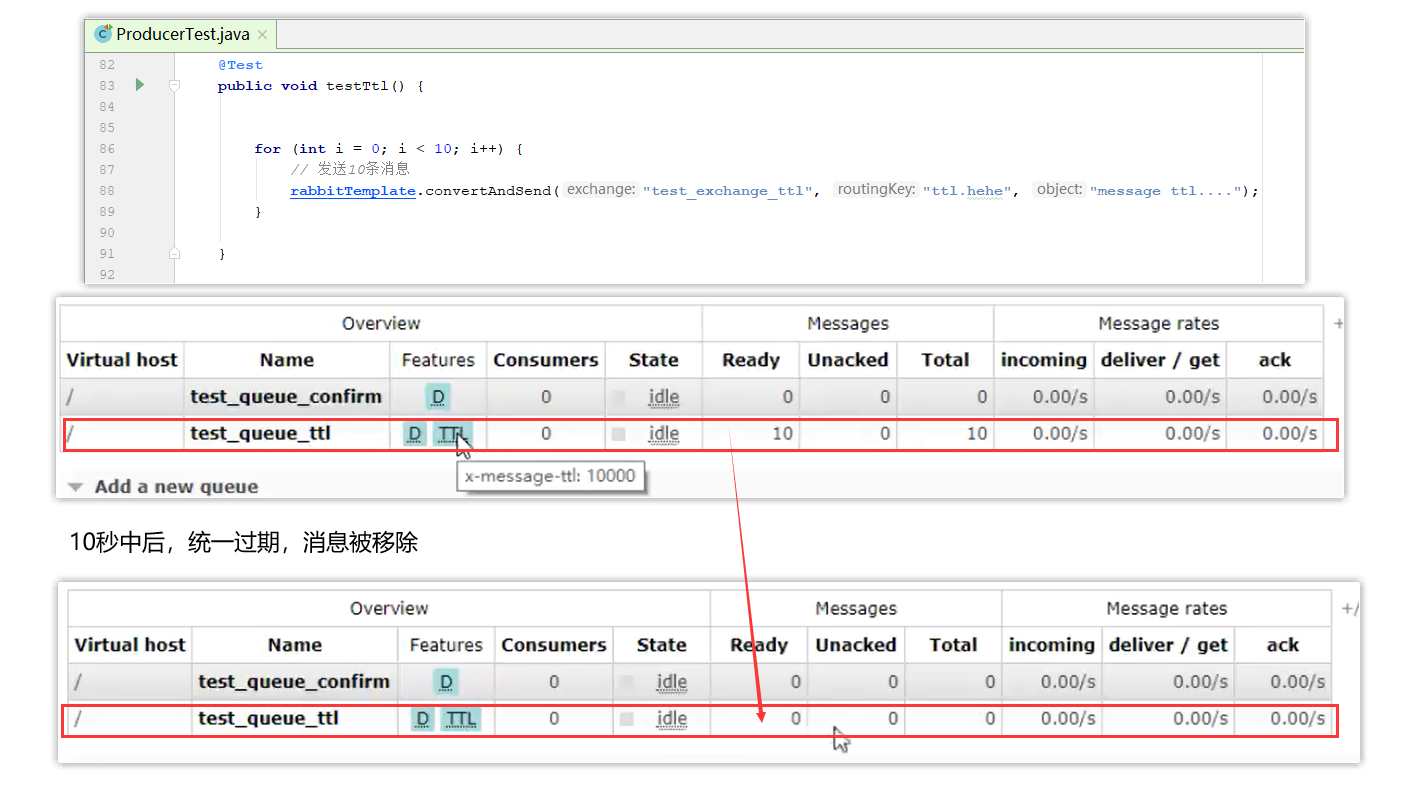Click the +/- columns toggle in lower table
Screen dimensions: 1407x788
(1349, 608)
